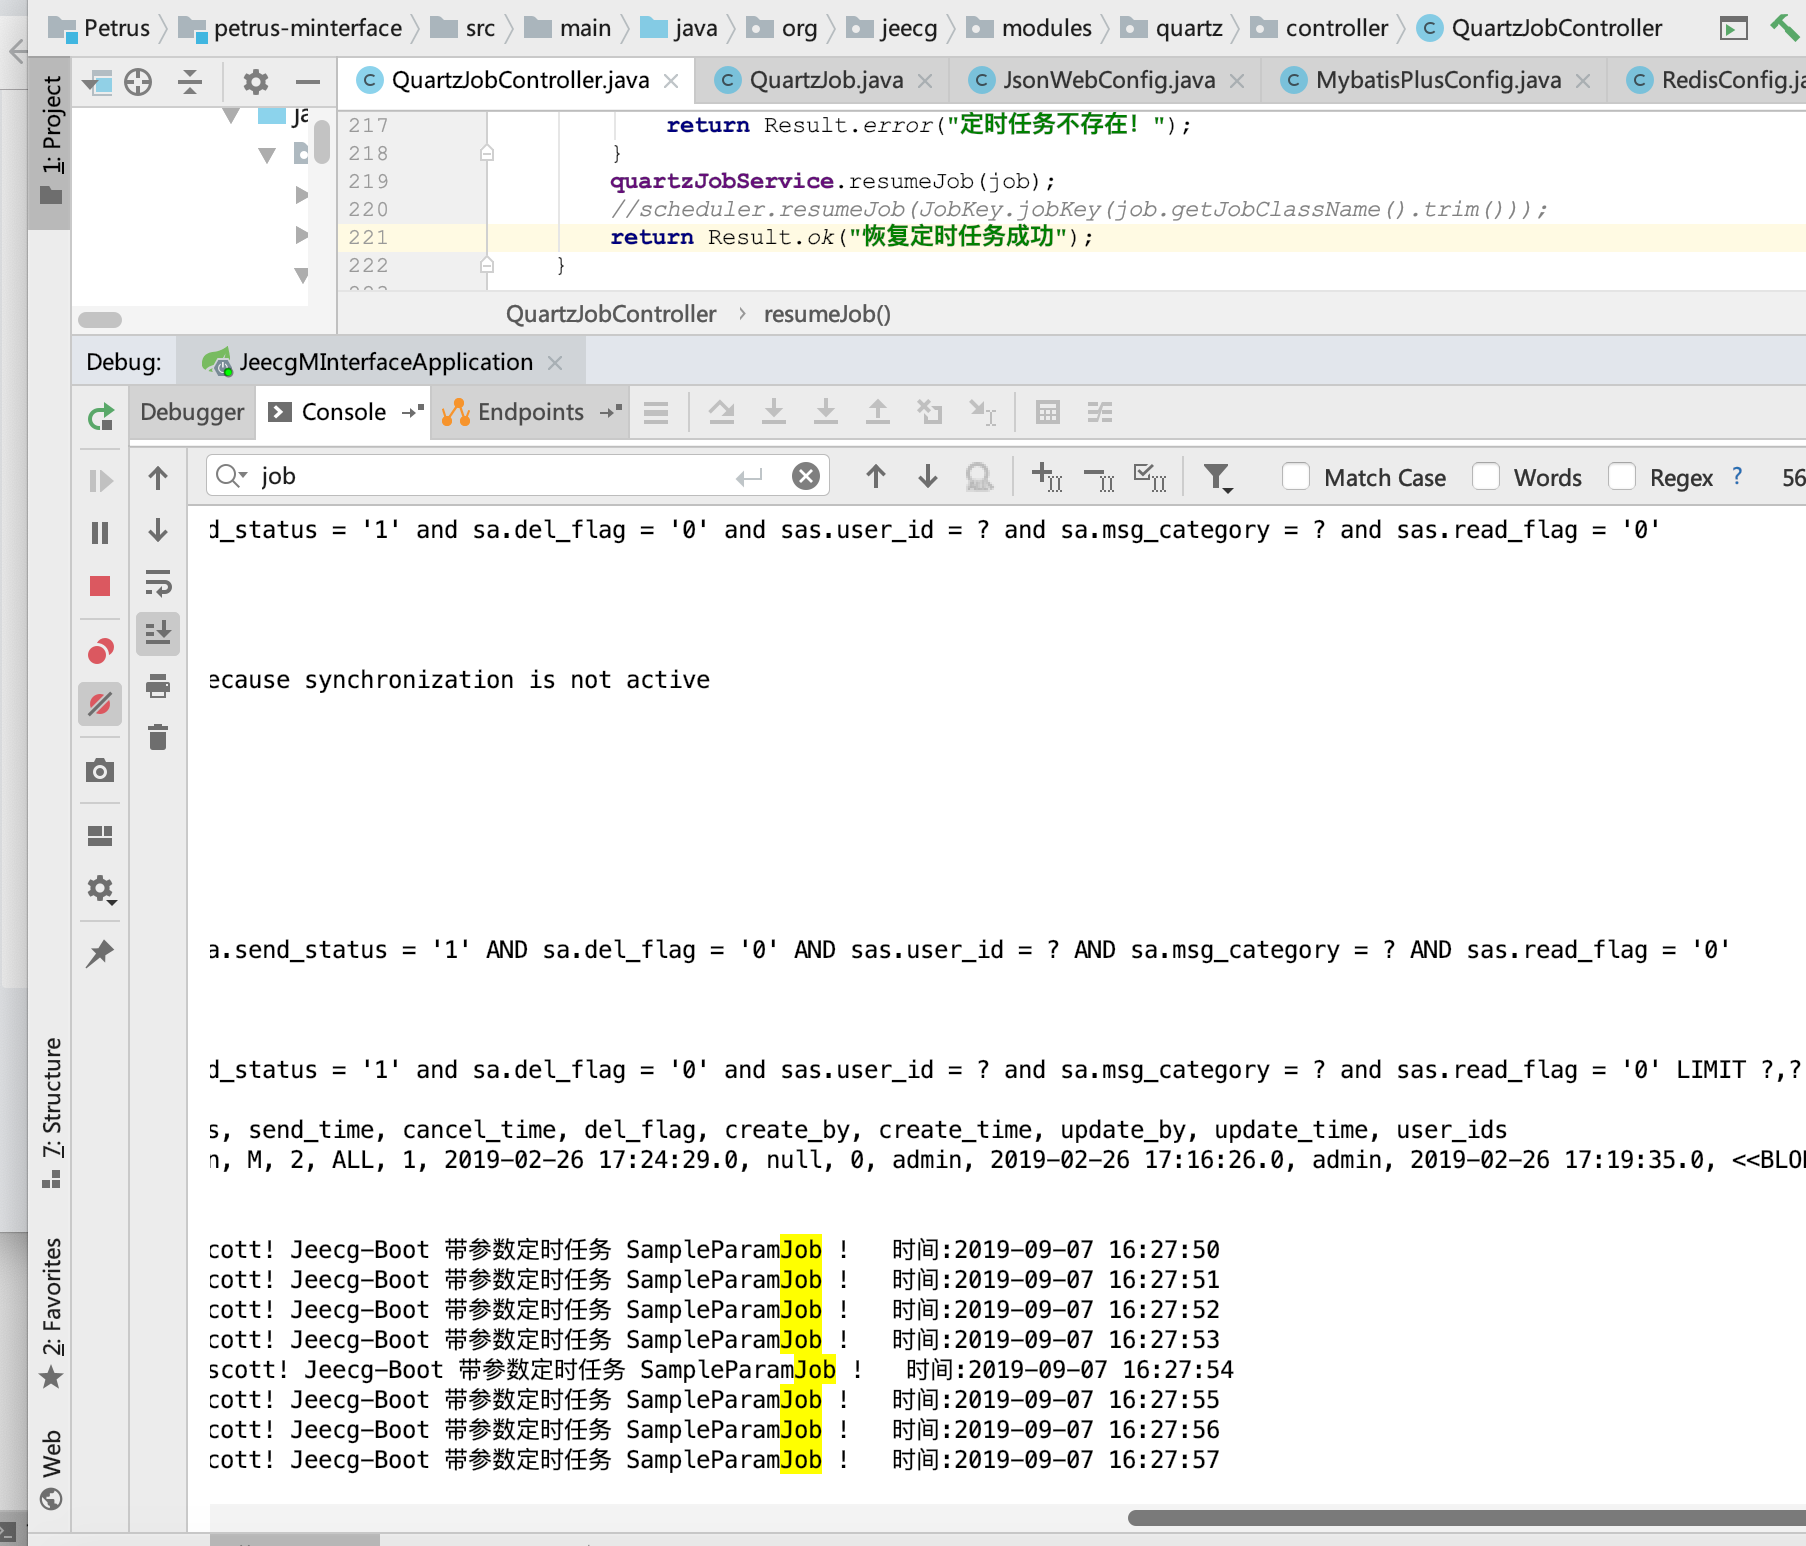1806x1546 pixels.
Task: Pause the running program
Action: pos(100,533)
